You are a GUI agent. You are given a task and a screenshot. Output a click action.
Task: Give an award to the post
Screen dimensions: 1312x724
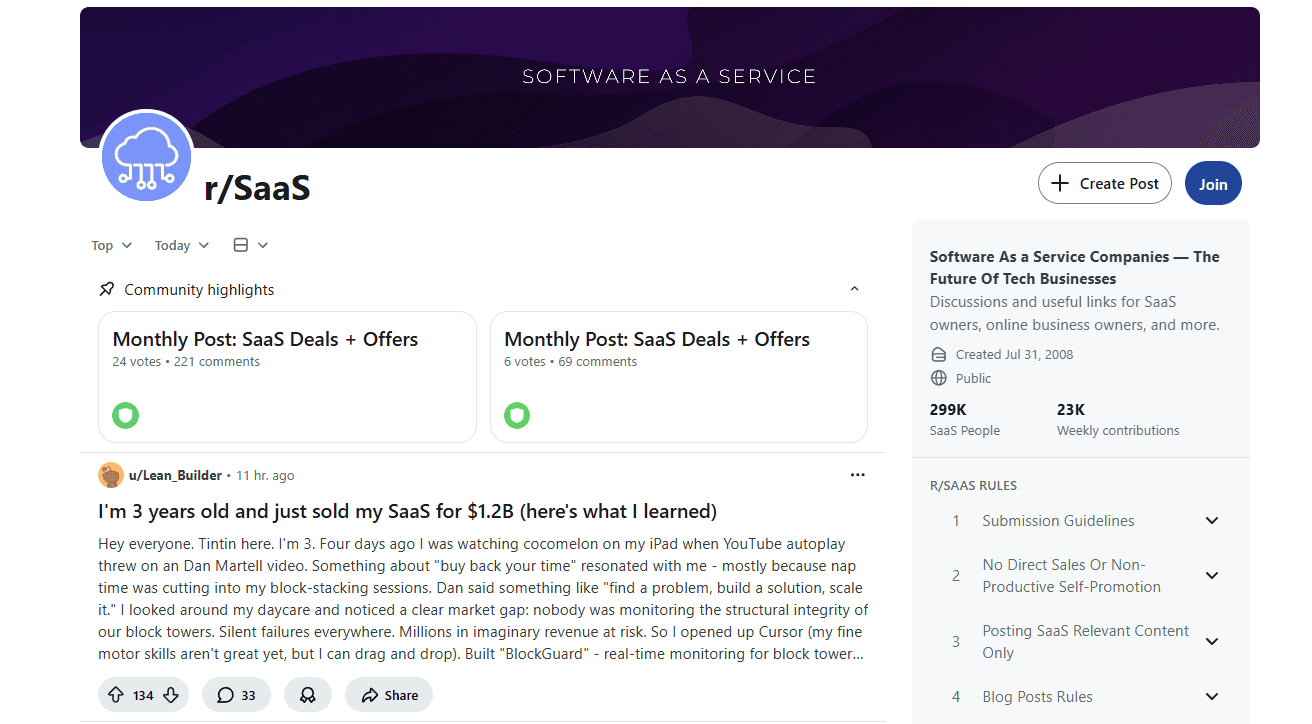308,695
